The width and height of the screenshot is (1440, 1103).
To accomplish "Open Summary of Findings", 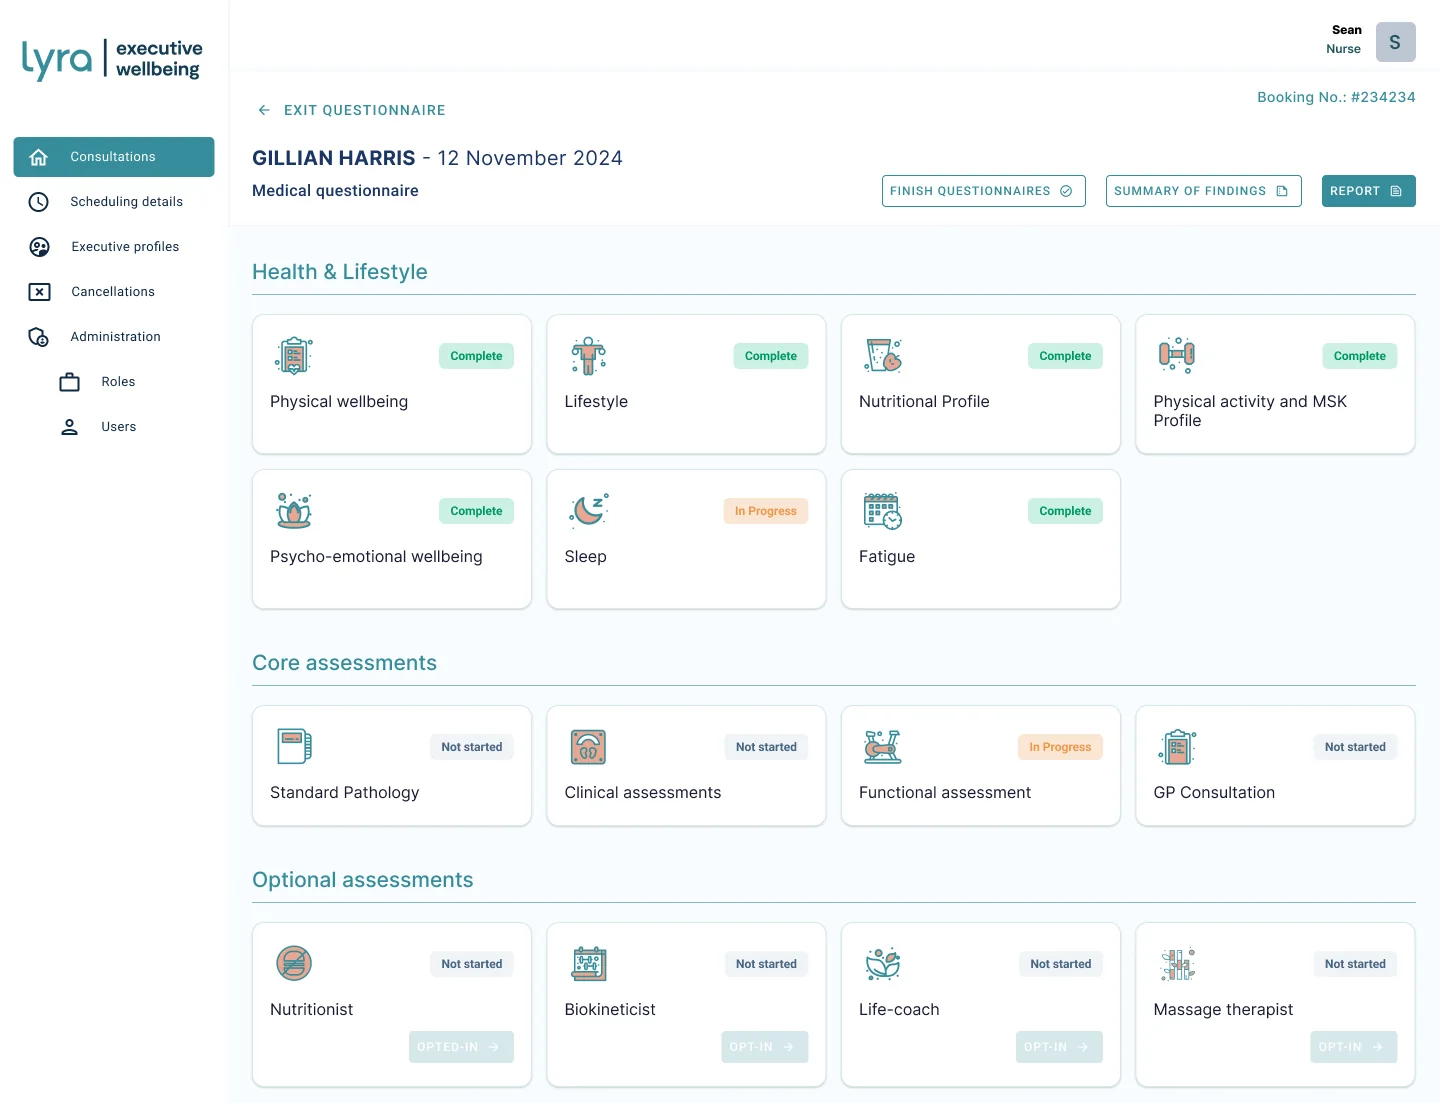I will click(1203, 191).
